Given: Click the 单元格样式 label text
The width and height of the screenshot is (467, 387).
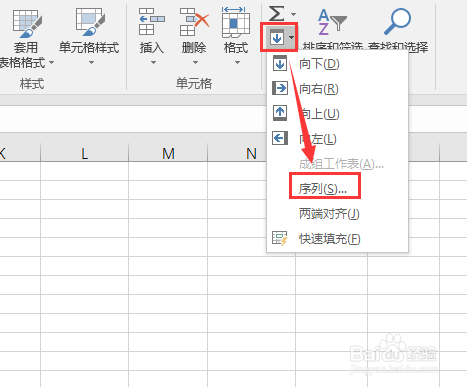Looking at the screenshot, I should point(89,48).
